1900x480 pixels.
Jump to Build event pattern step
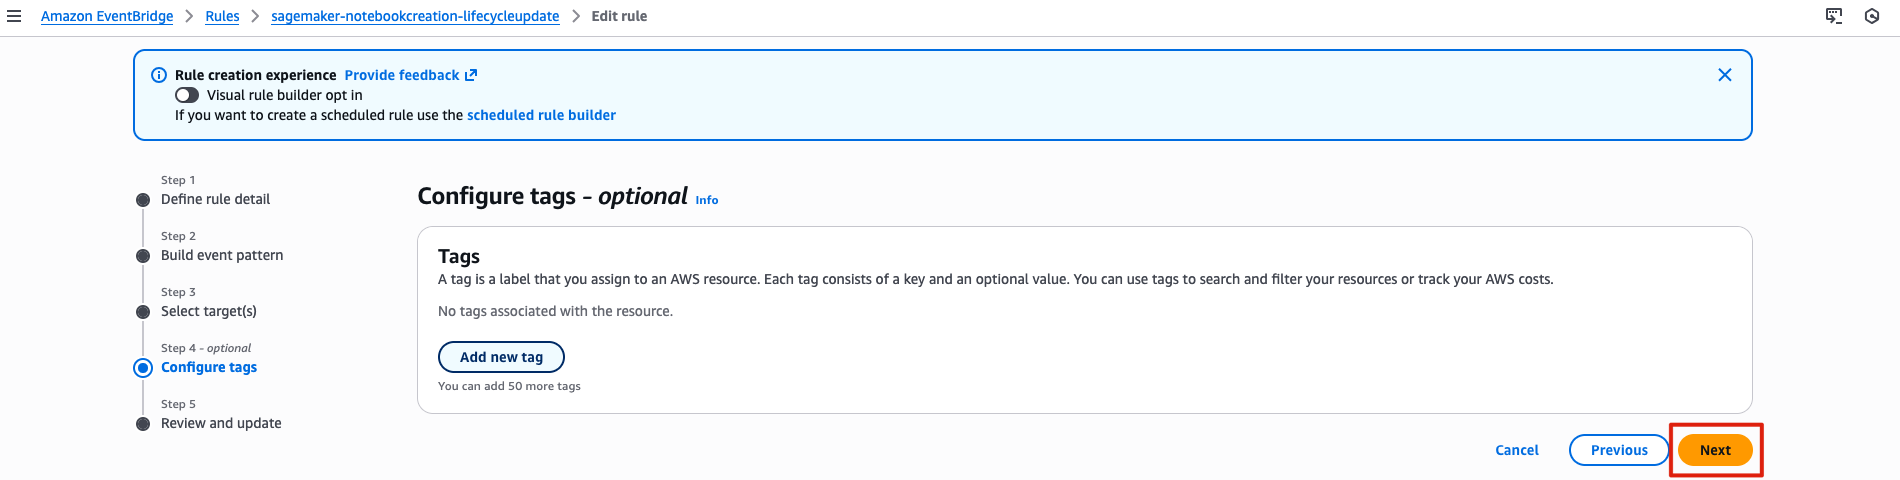(x=222, y=255)
